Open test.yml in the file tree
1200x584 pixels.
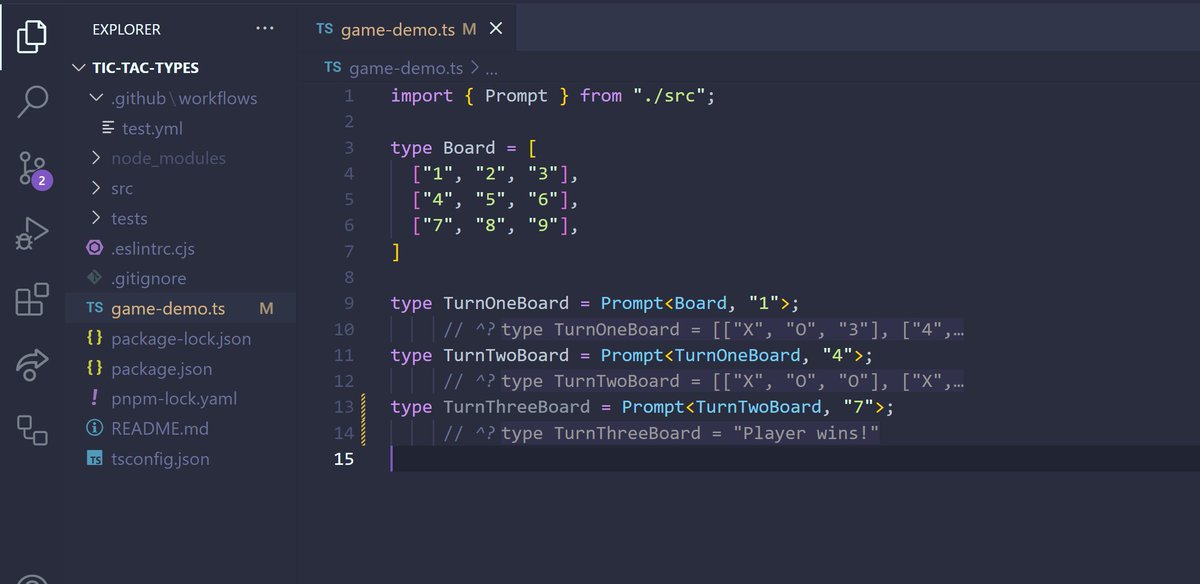click(152, 128)
